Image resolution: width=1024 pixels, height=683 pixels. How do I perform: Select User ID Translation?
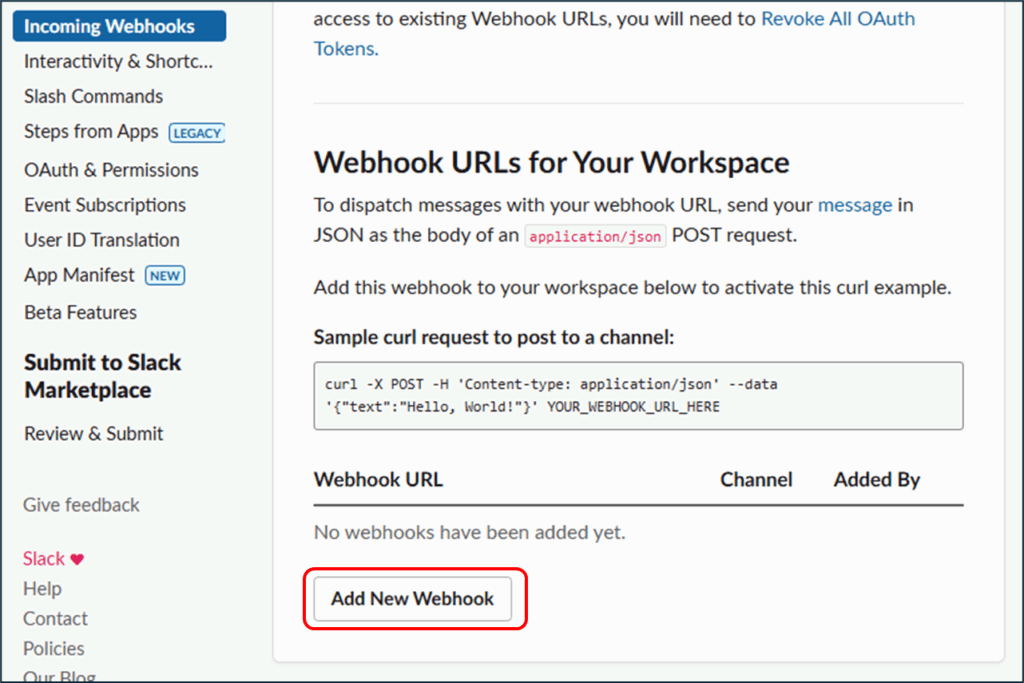coord(102,240)
